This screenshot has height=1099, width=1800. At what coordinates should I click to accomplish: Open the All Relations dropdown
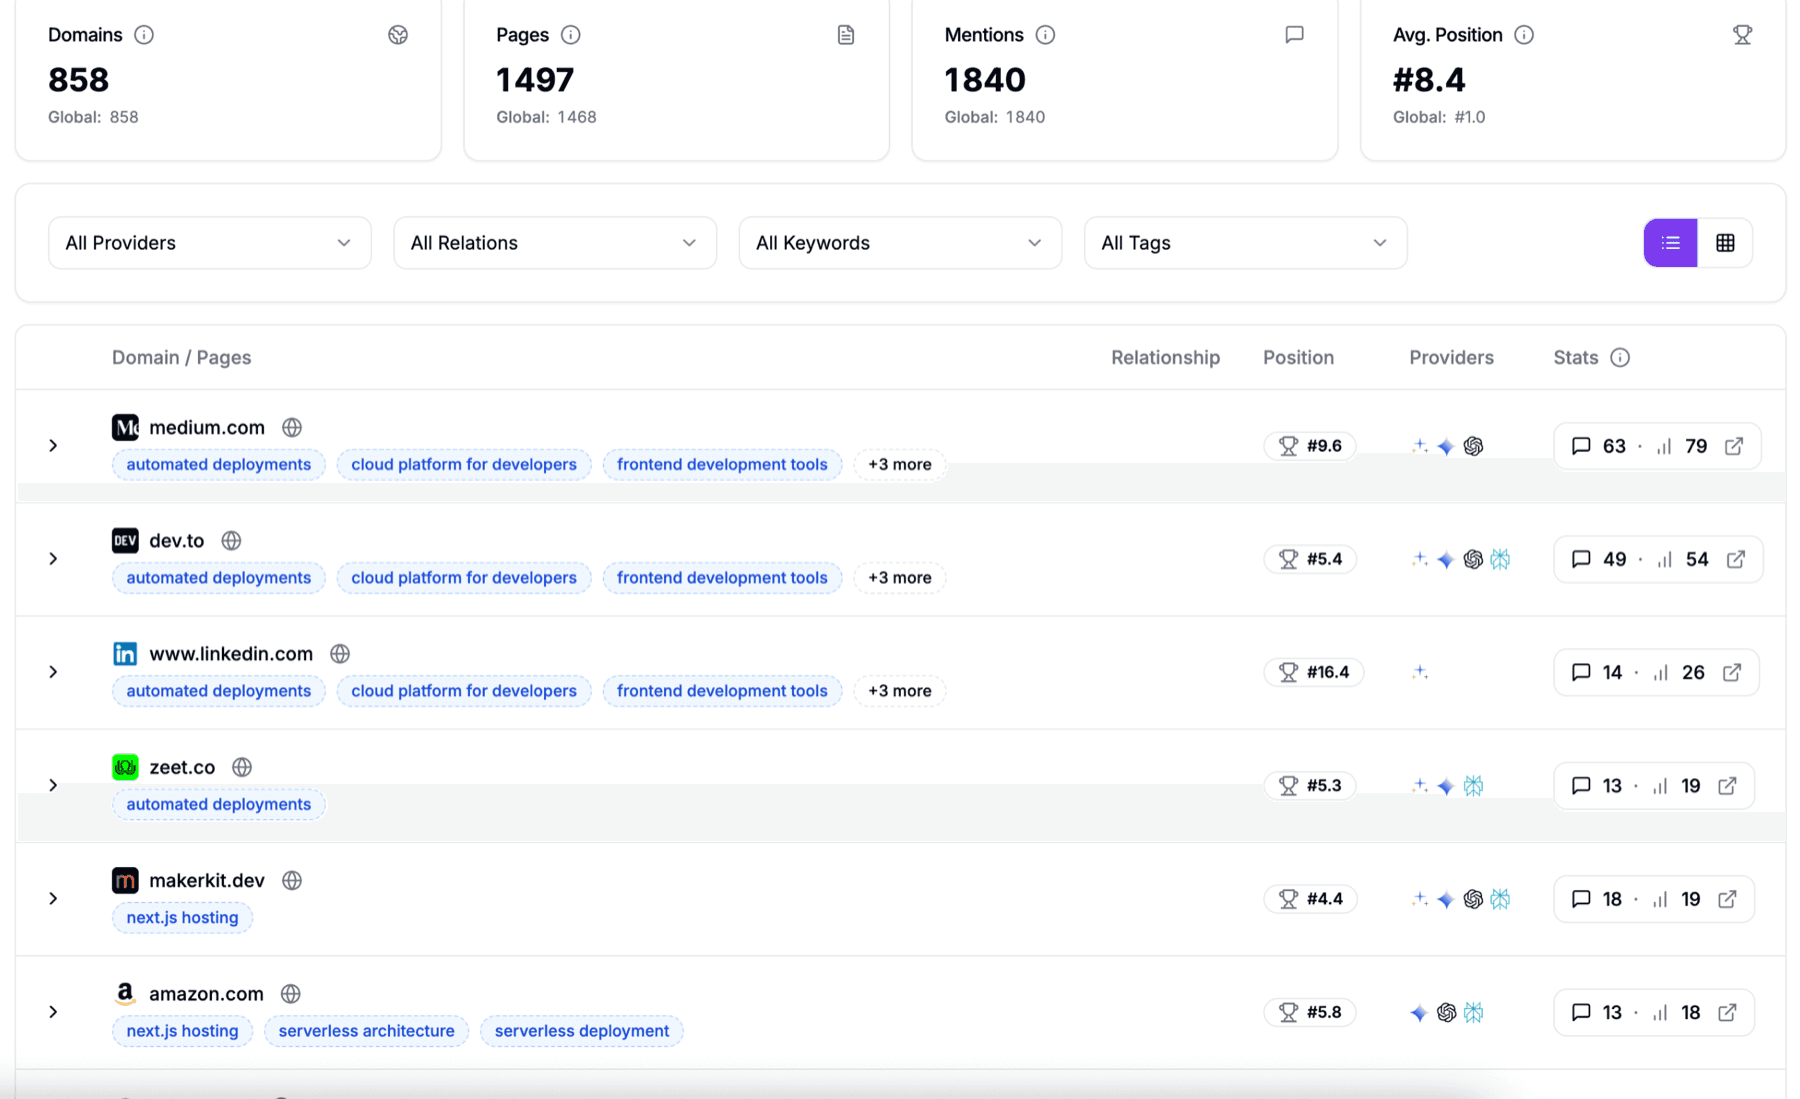point(555,243)
